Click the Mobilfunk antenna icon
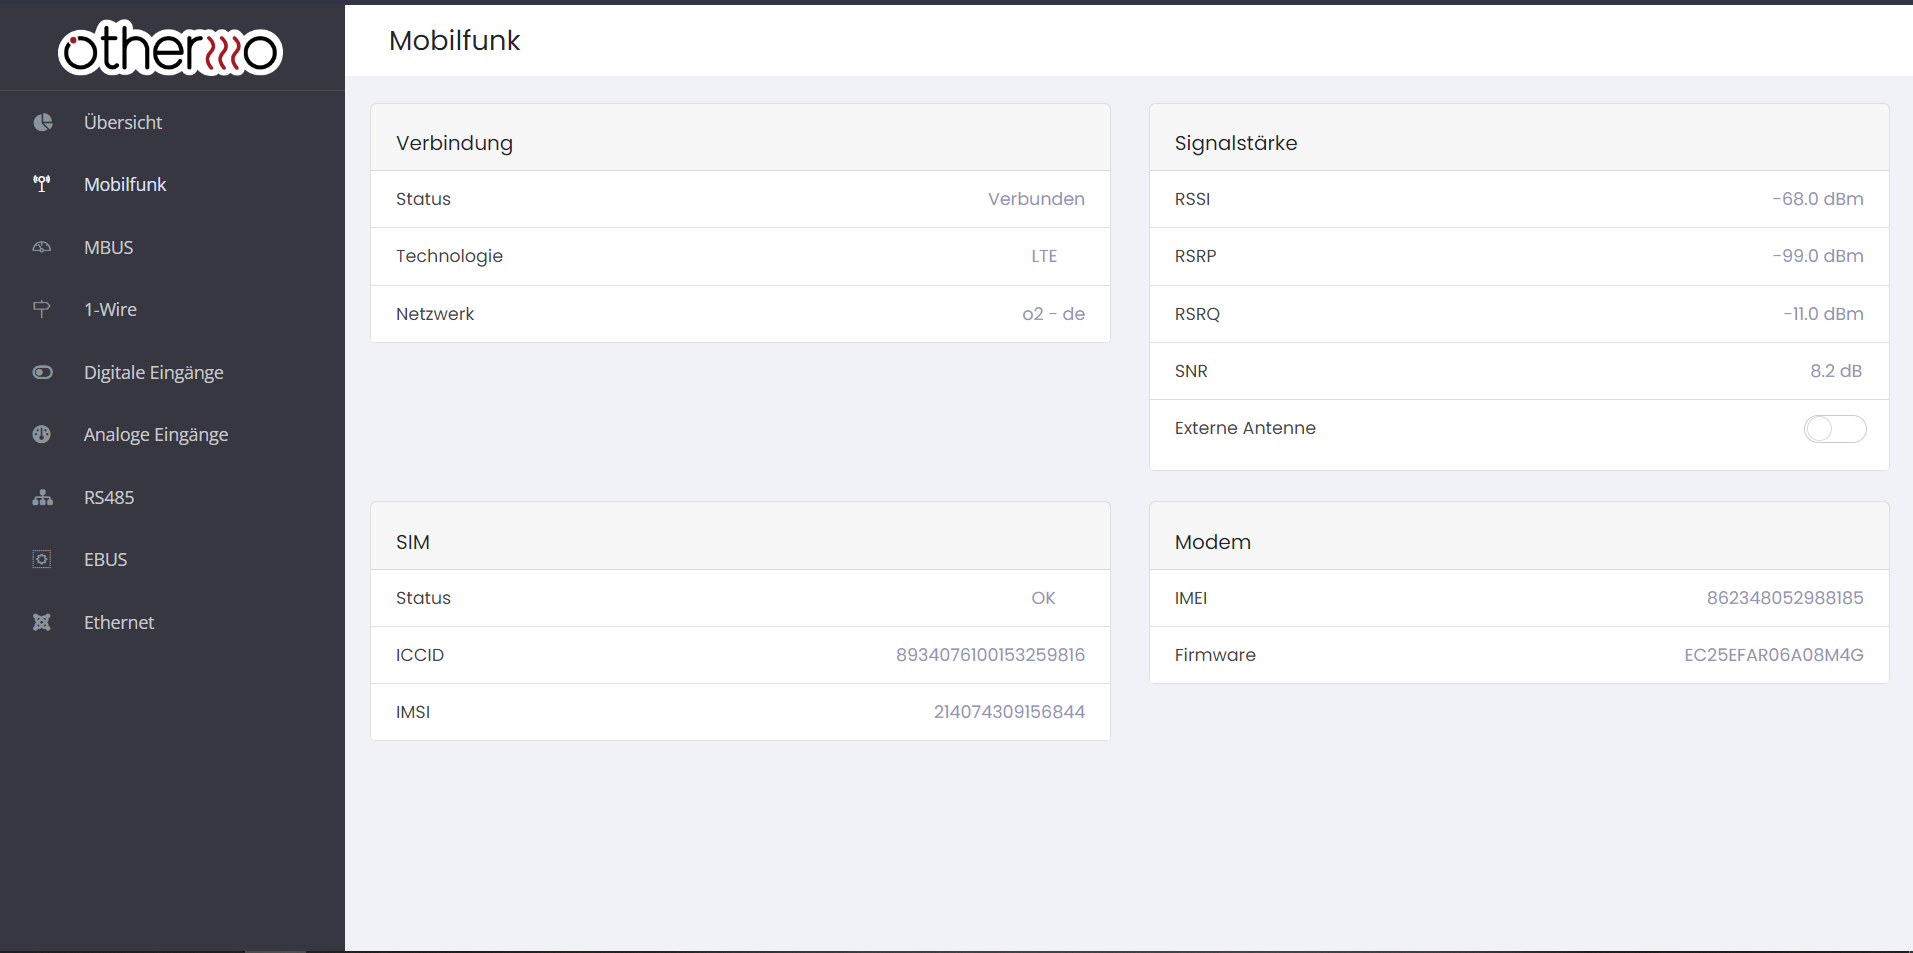Screen dimensions: 1913x953 pyautogui.click(x=42, y=184)
